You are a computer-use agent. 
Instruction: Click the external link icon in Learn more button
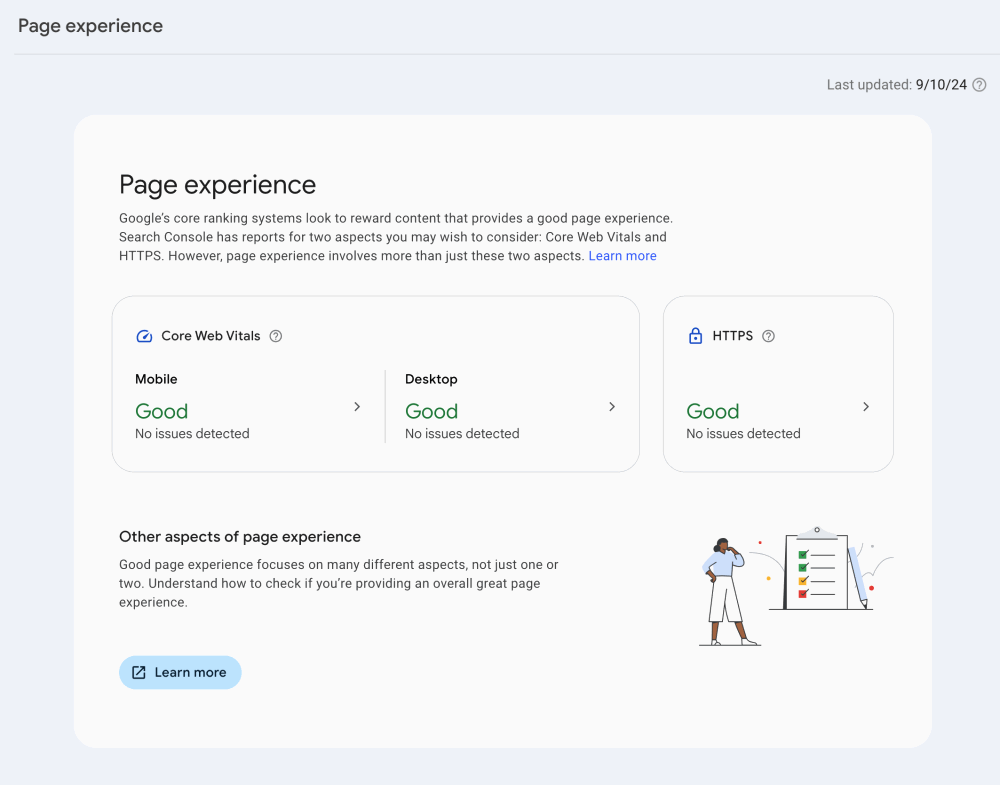(138, 672)
